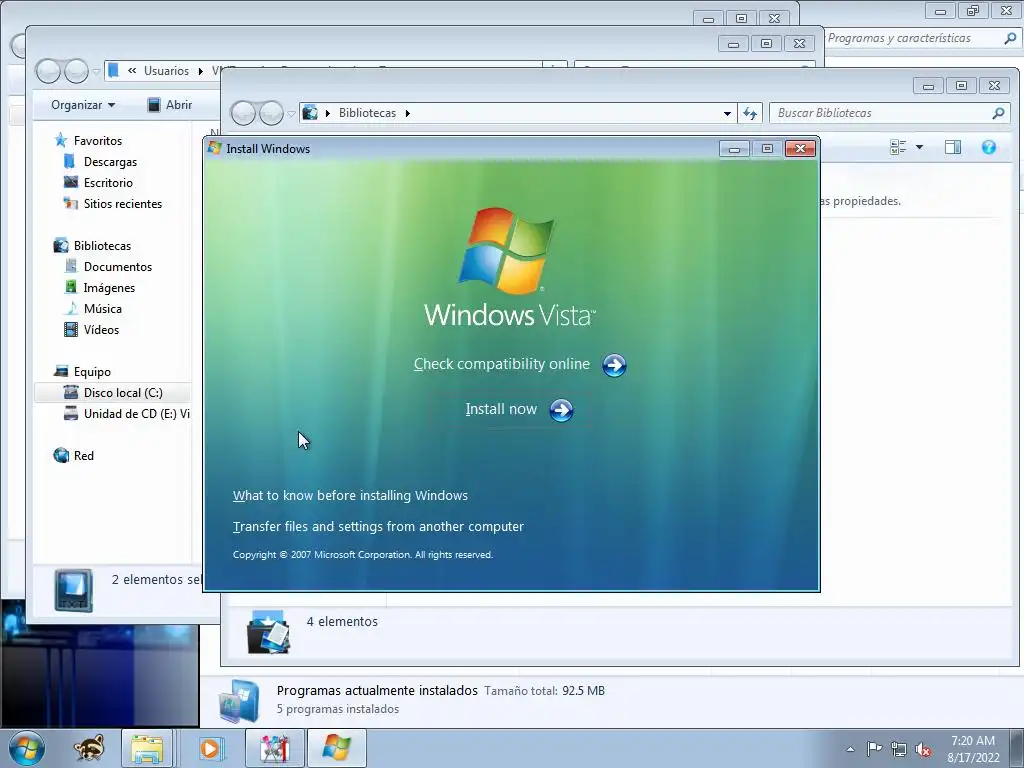Click the Red network globe icon
The image size is (1024, 768).
pyautogui.click(x=61, y=456)
